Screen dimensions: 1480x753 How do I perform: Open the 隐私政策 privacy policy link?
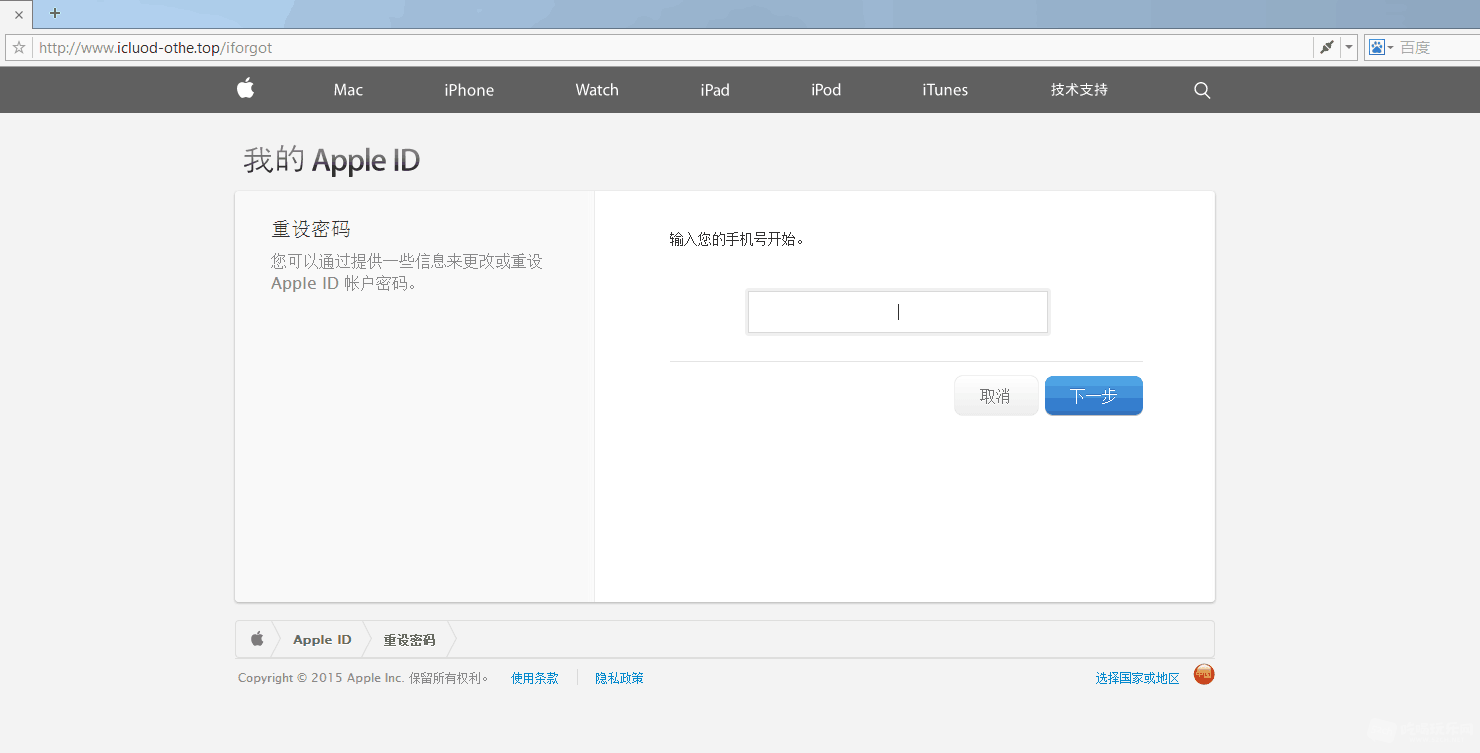[x=619, y=678]
